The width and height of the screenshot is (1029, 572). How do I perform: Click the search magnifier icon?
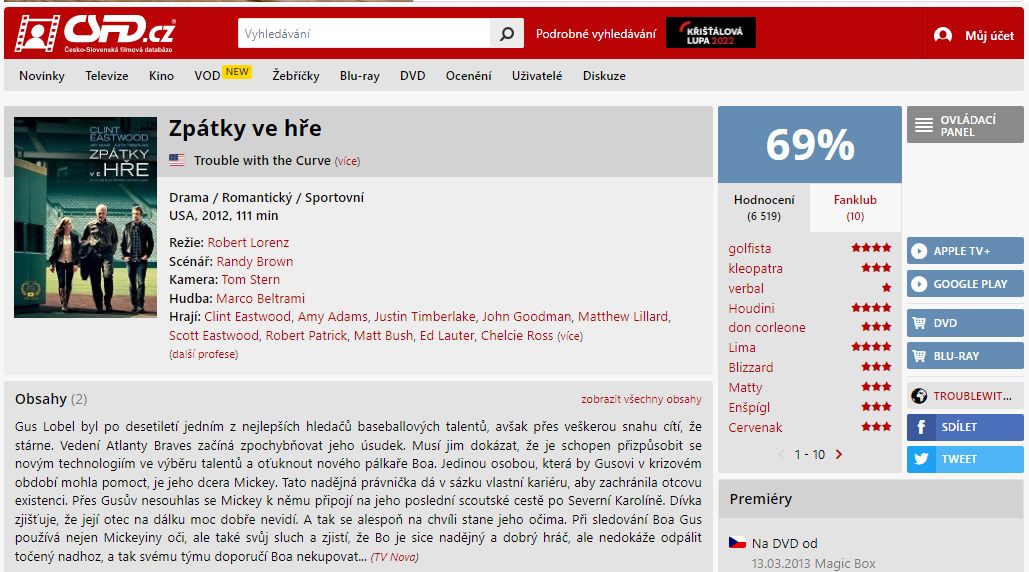(x=507, y=34)
